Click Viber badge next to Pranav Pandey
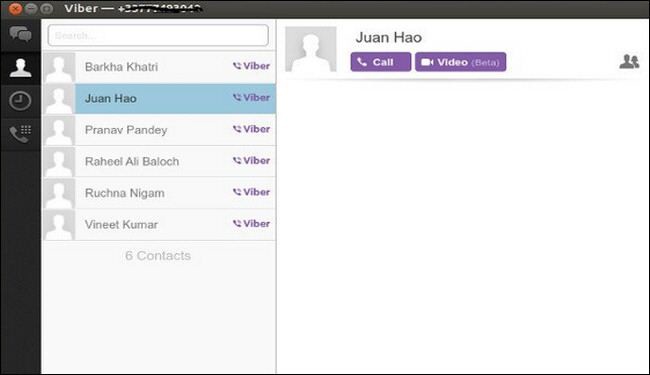The height and width of the screenshot is (375, 650). tap(251, 129)
